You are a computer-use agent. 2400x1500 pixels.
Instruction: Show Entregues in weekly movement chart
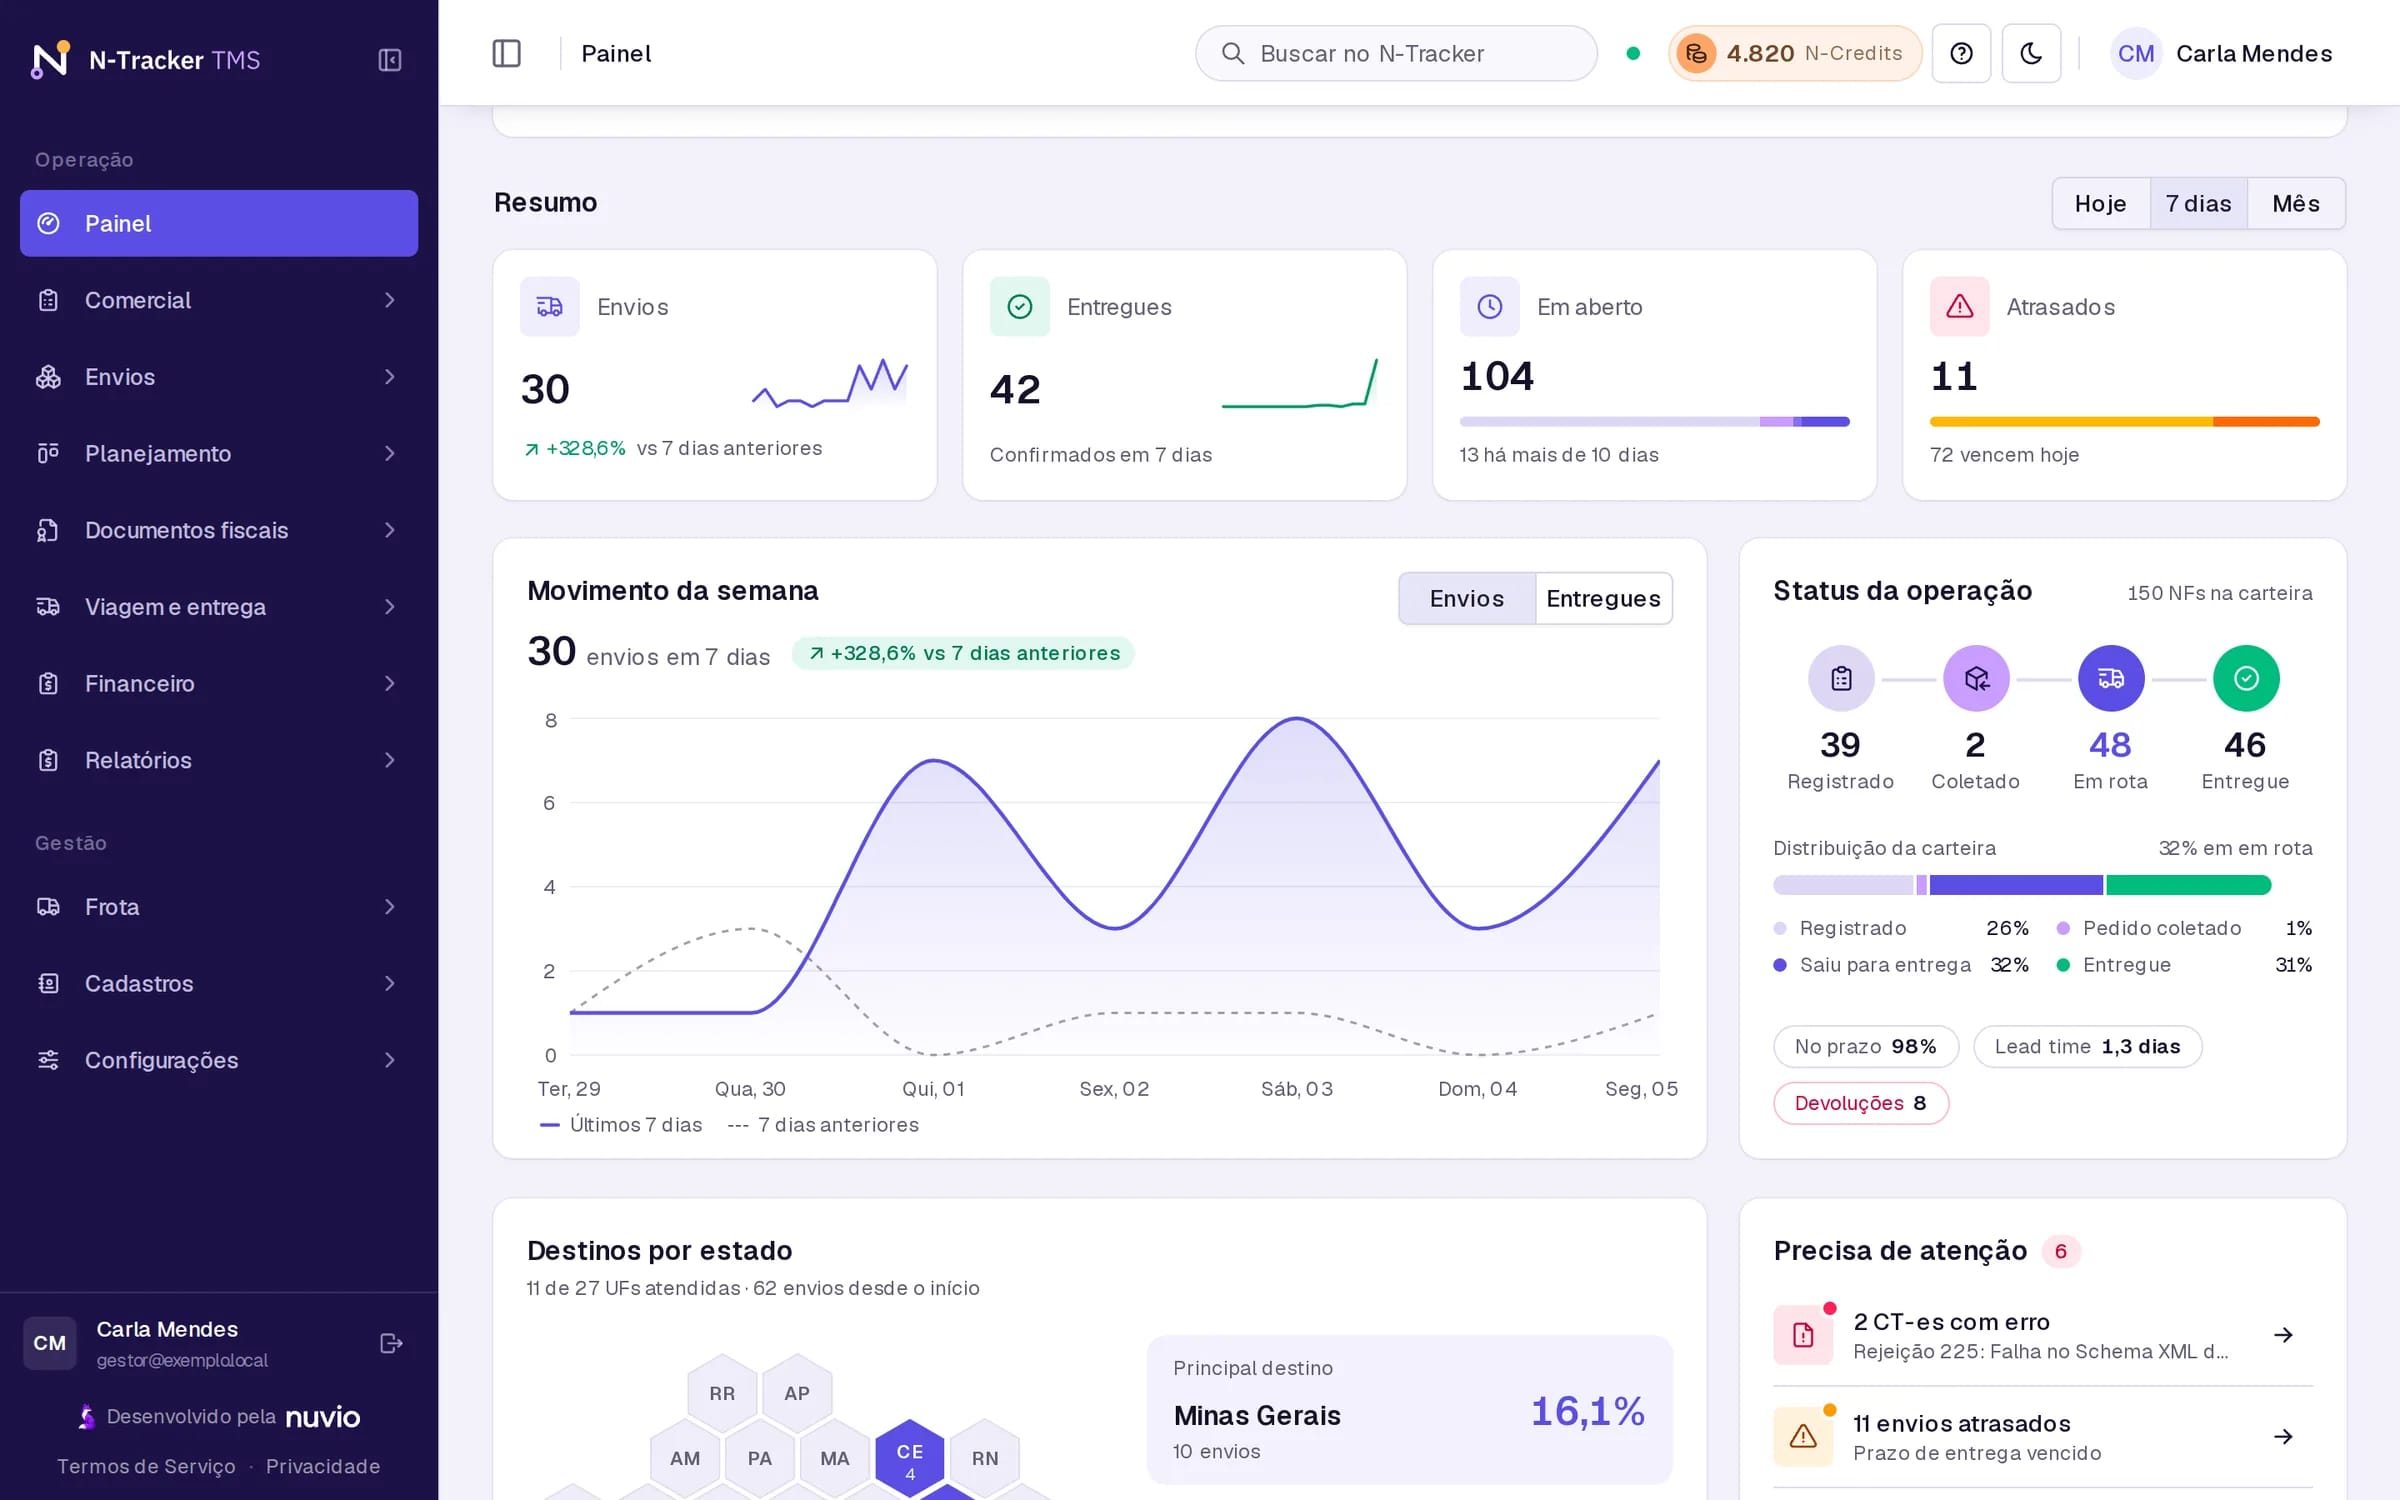click(x=1603, y=598)
